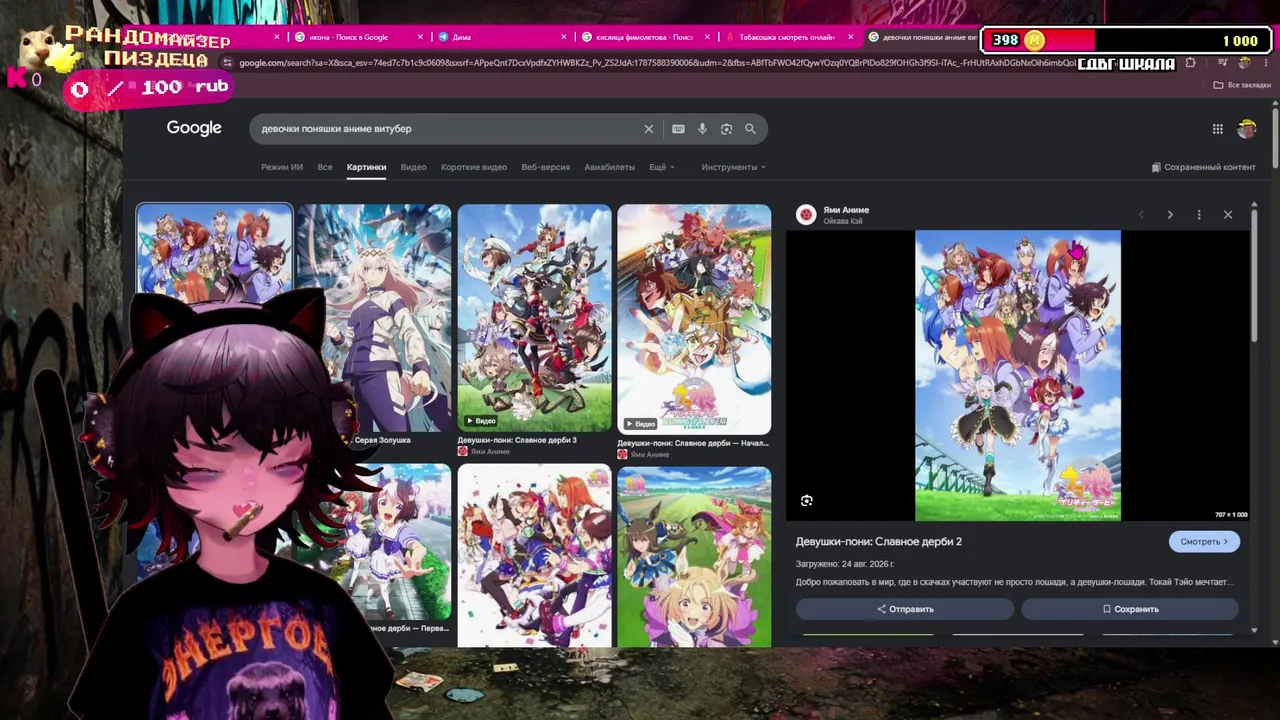
Task: Click the Отправить share button
Action: 905,609
